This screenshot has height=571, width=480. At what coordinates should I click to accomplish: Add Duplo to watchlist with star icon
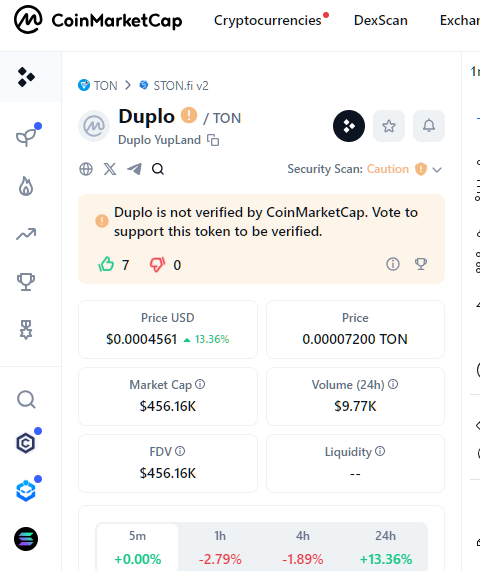(389, 126)
